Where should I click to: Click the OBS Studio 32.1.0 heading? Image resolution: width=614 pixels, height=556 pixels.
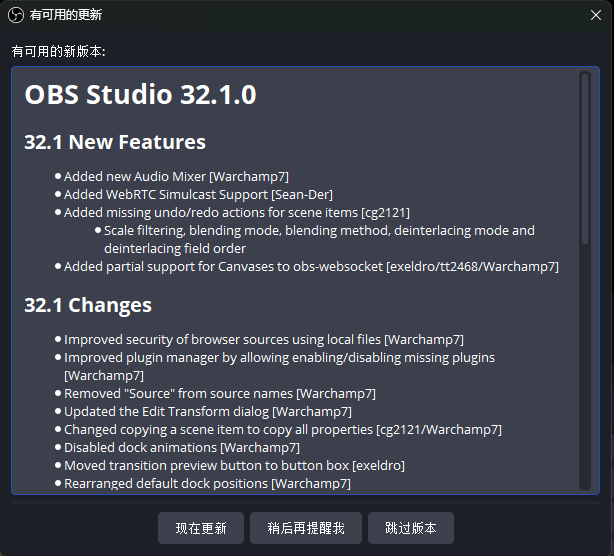tap(140, 95)
